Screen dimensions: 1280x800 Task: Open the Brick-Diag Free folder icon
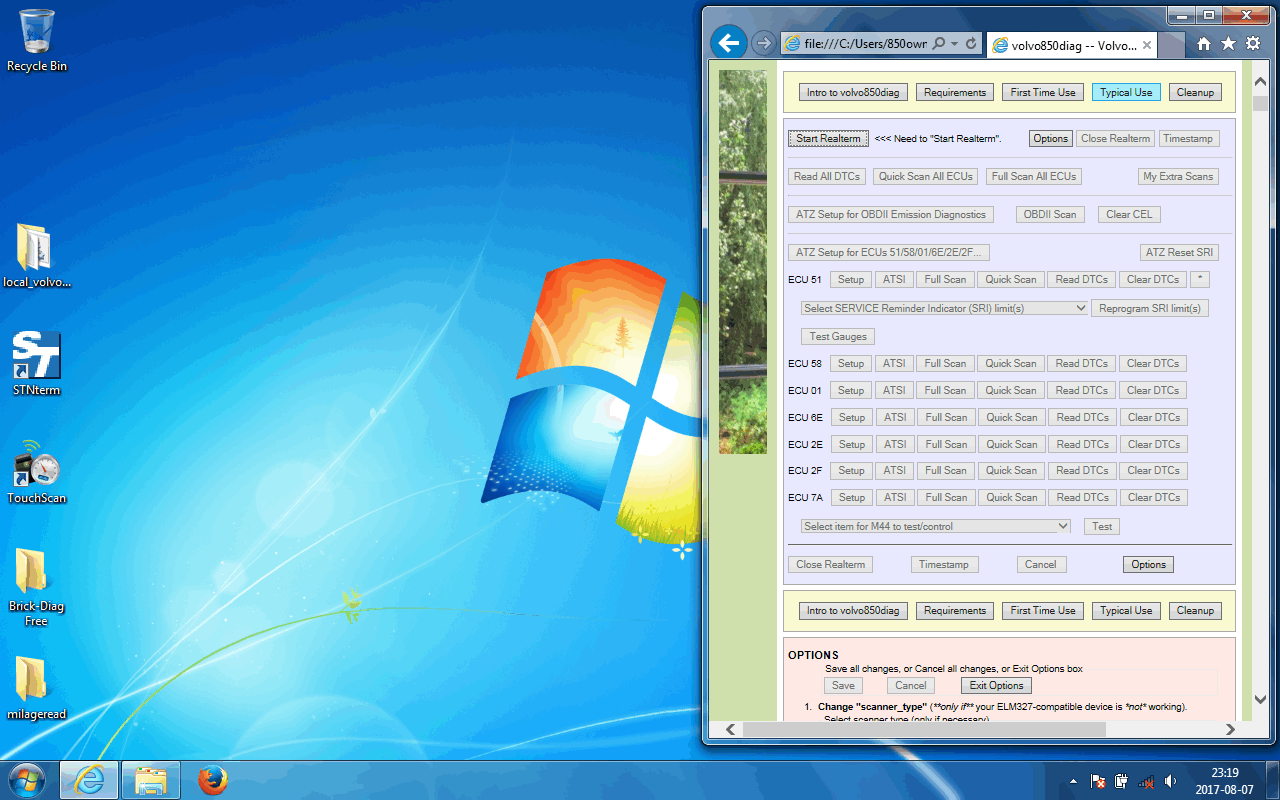coord(36,587)
